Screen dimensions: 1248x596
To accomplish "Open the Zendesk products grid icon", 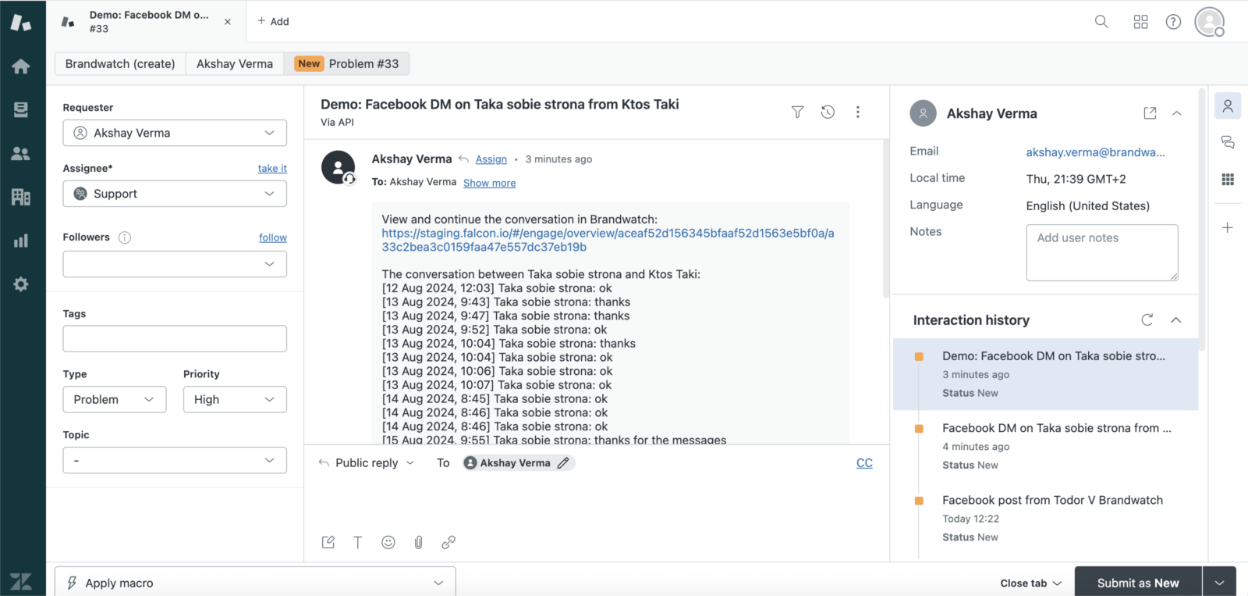I will point(1141,21).
